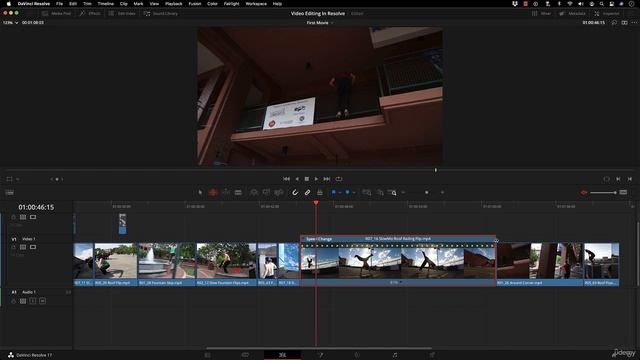The width and height of the screenshot is (640, 360).
Task: Open the Trim menu
Action: pyautogui.click(x=87, y=4)
